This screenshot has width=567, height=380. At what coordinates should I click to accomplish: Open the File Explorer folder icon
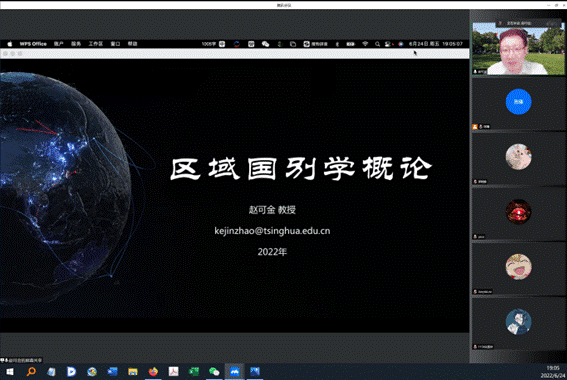tap(133, 372)
